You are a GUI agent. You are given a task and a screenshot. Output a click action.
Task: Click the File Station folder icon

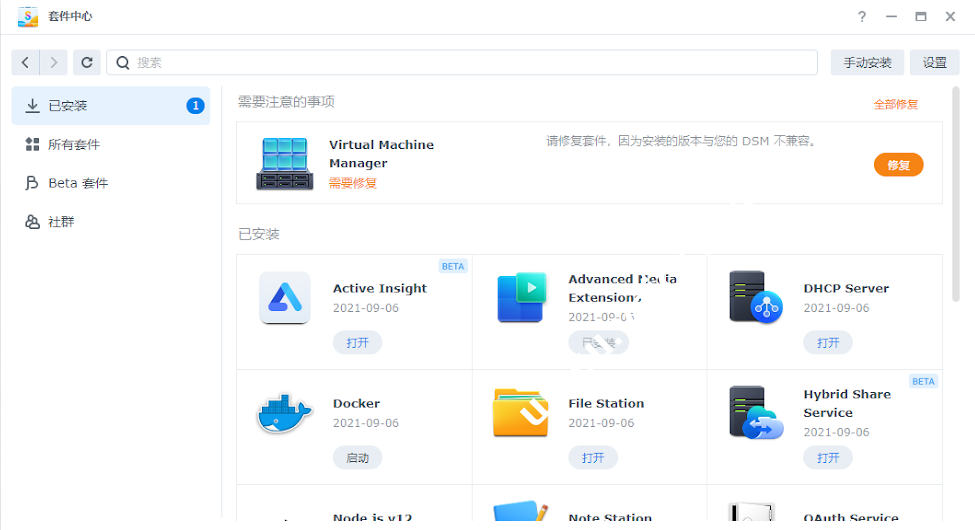coord(520,413)
